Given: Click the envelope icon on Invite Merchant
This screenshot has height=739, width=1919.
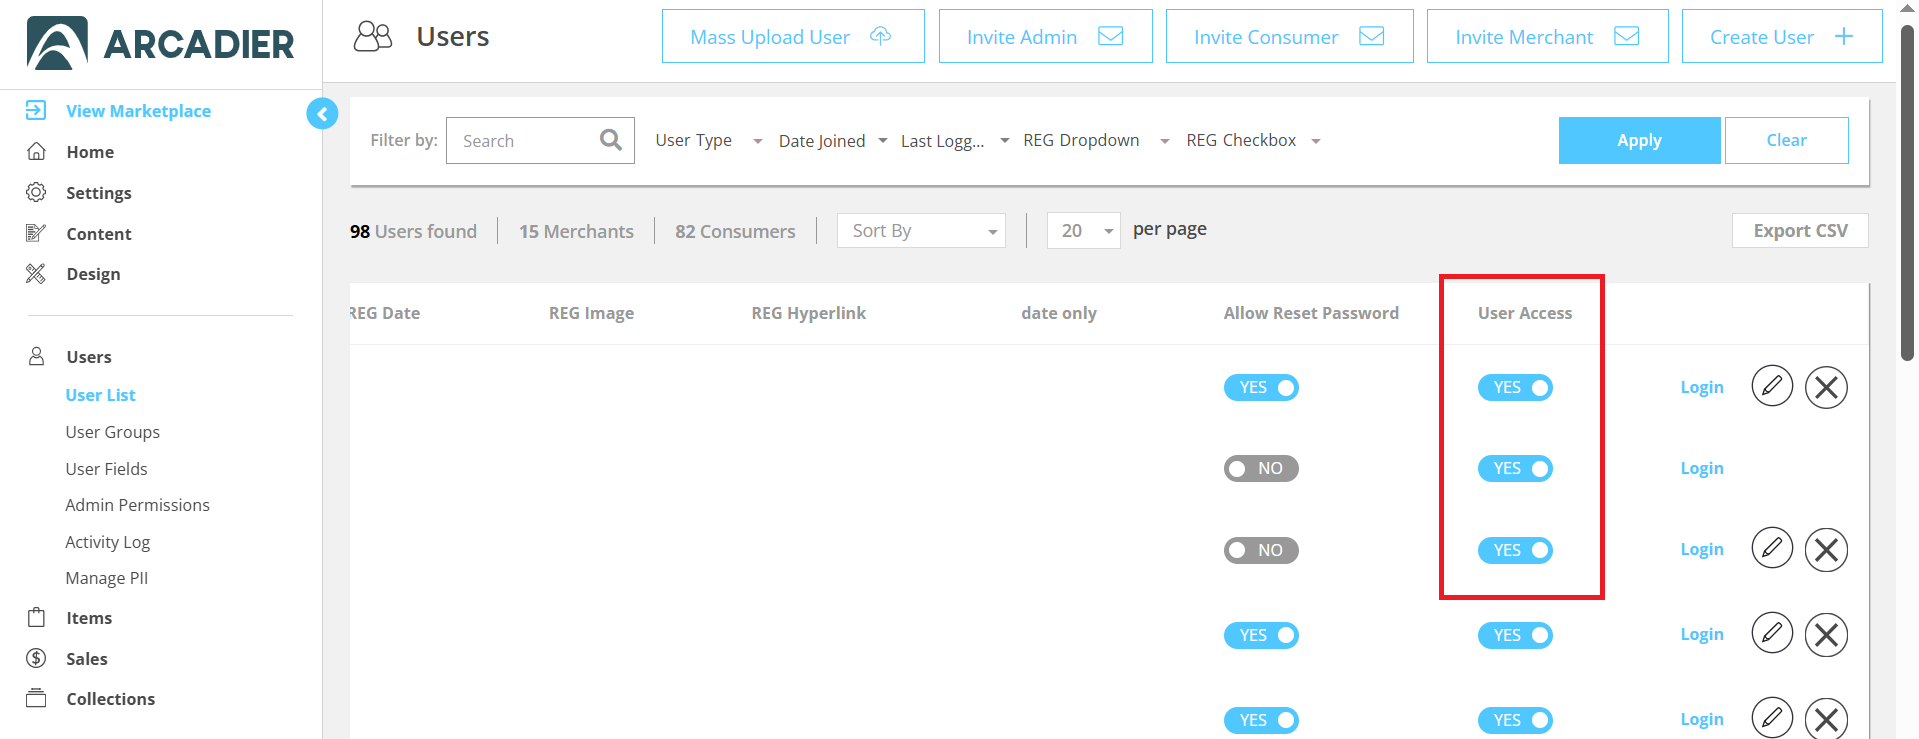Looking at the screenshot, I should [1627, 36].
